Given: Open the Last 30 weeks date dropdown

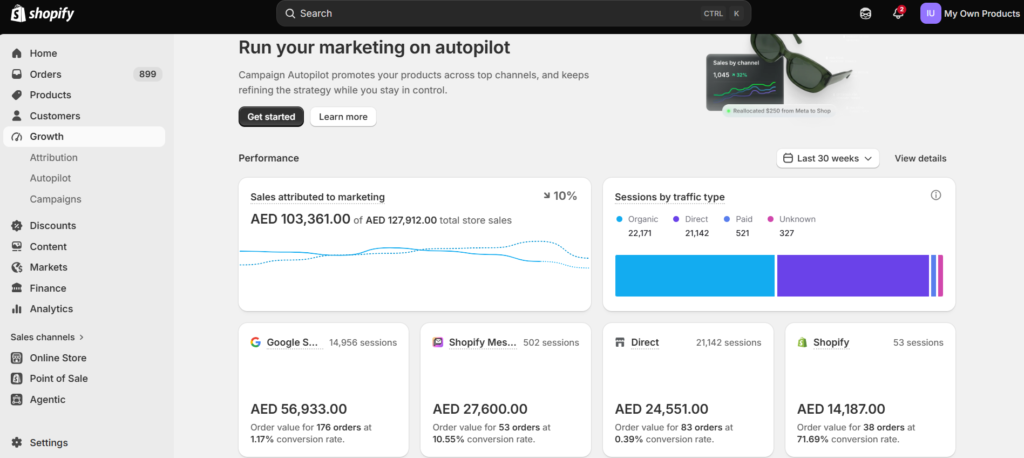Looking at the screenshot, I should pos(827,158).
